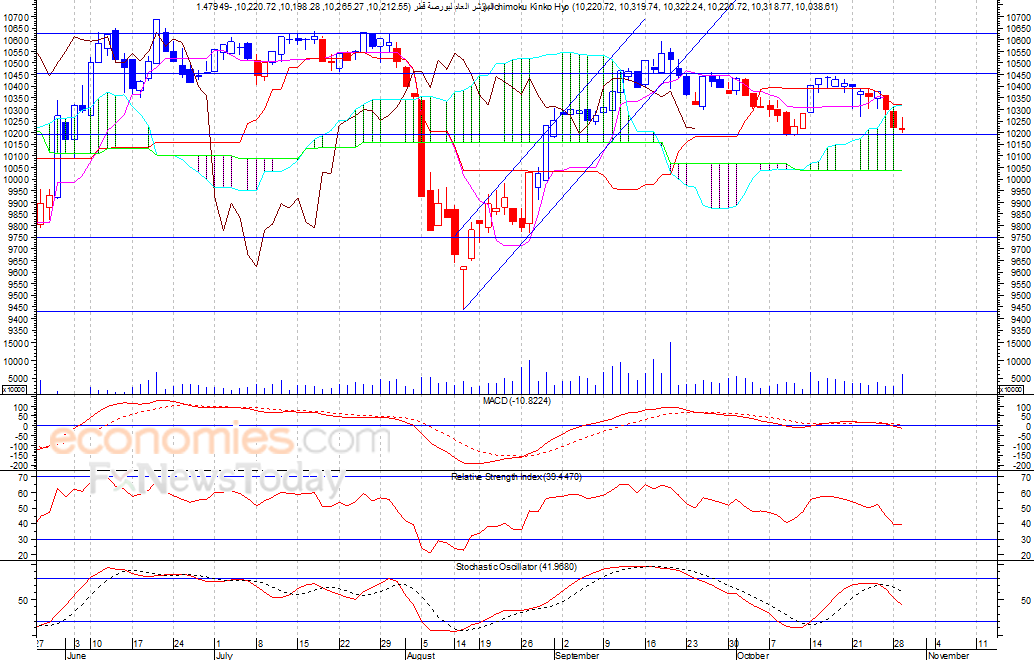Select the Stochastic Oscillator label
The image size is (1034, 660).
click(x=516, y=566)
